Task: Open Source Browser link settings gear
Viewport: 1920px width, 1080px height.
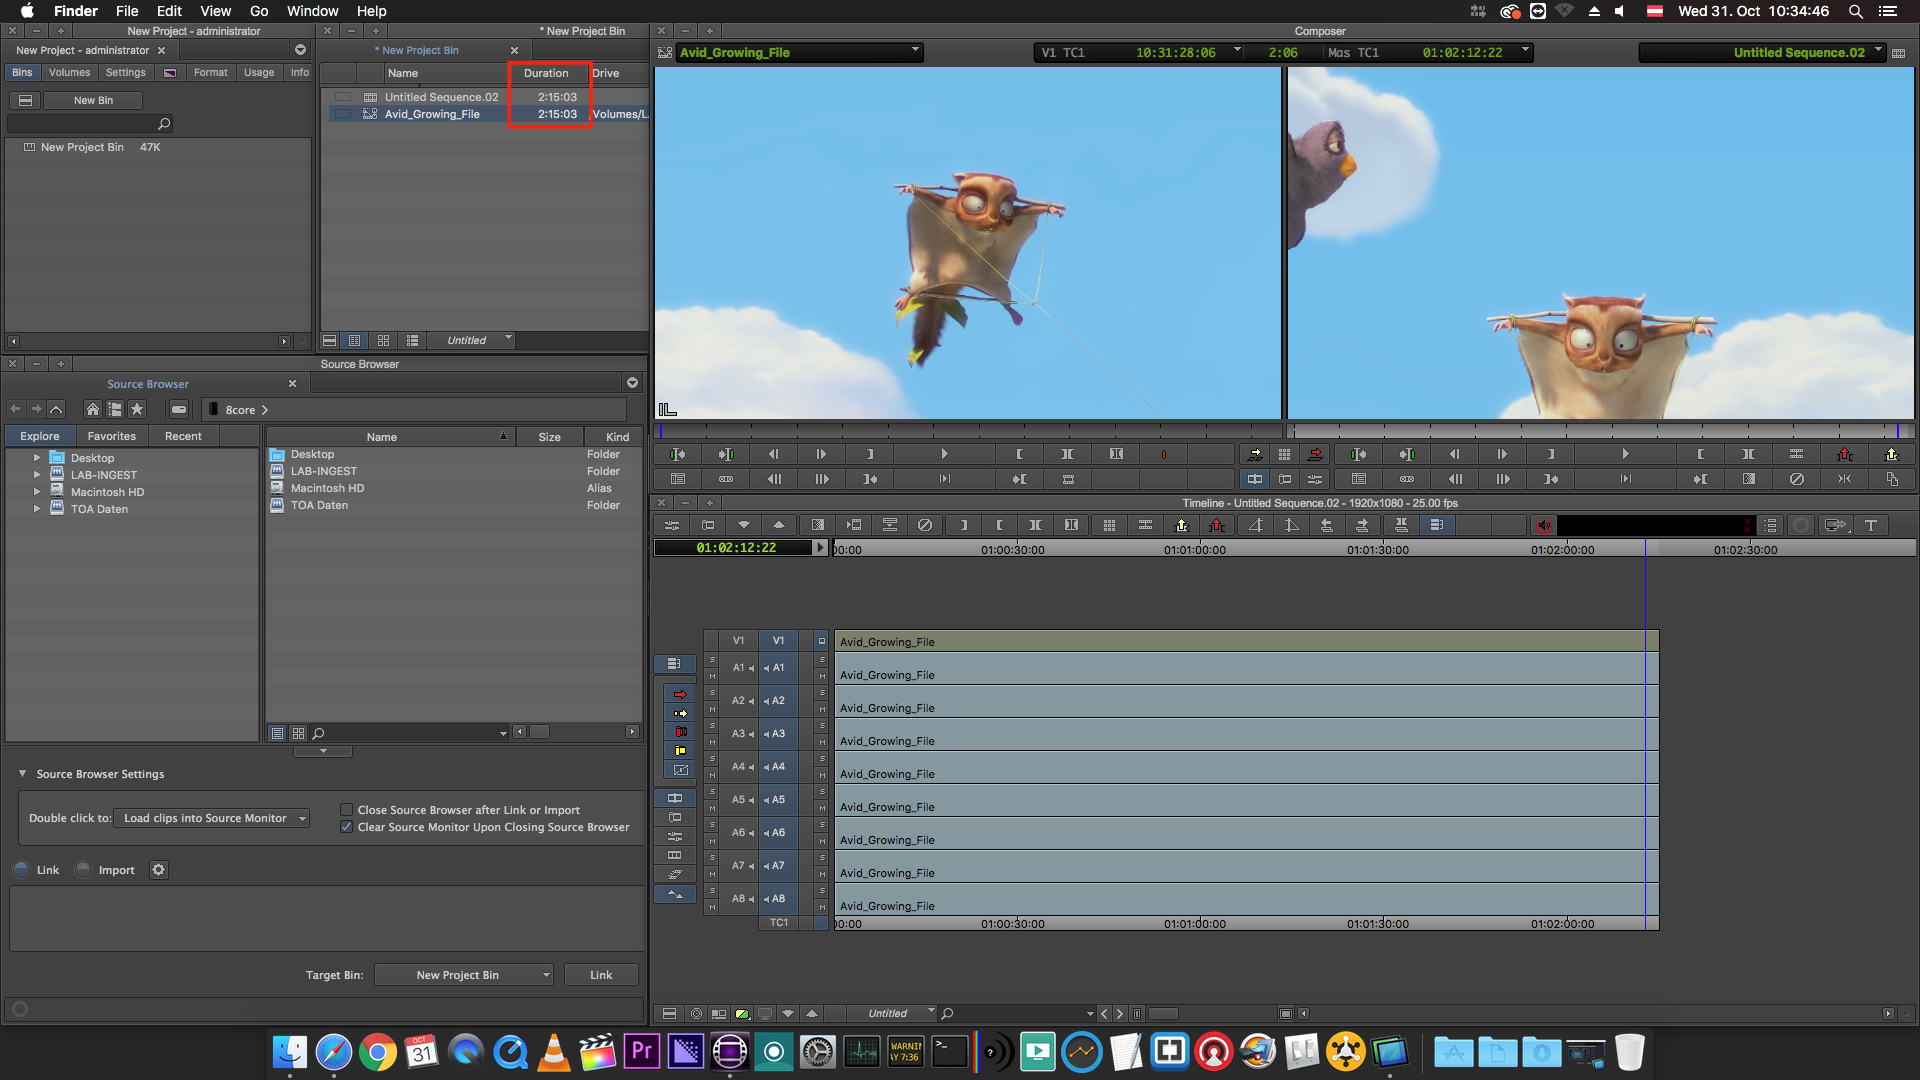Action: [x=158, y=870]
